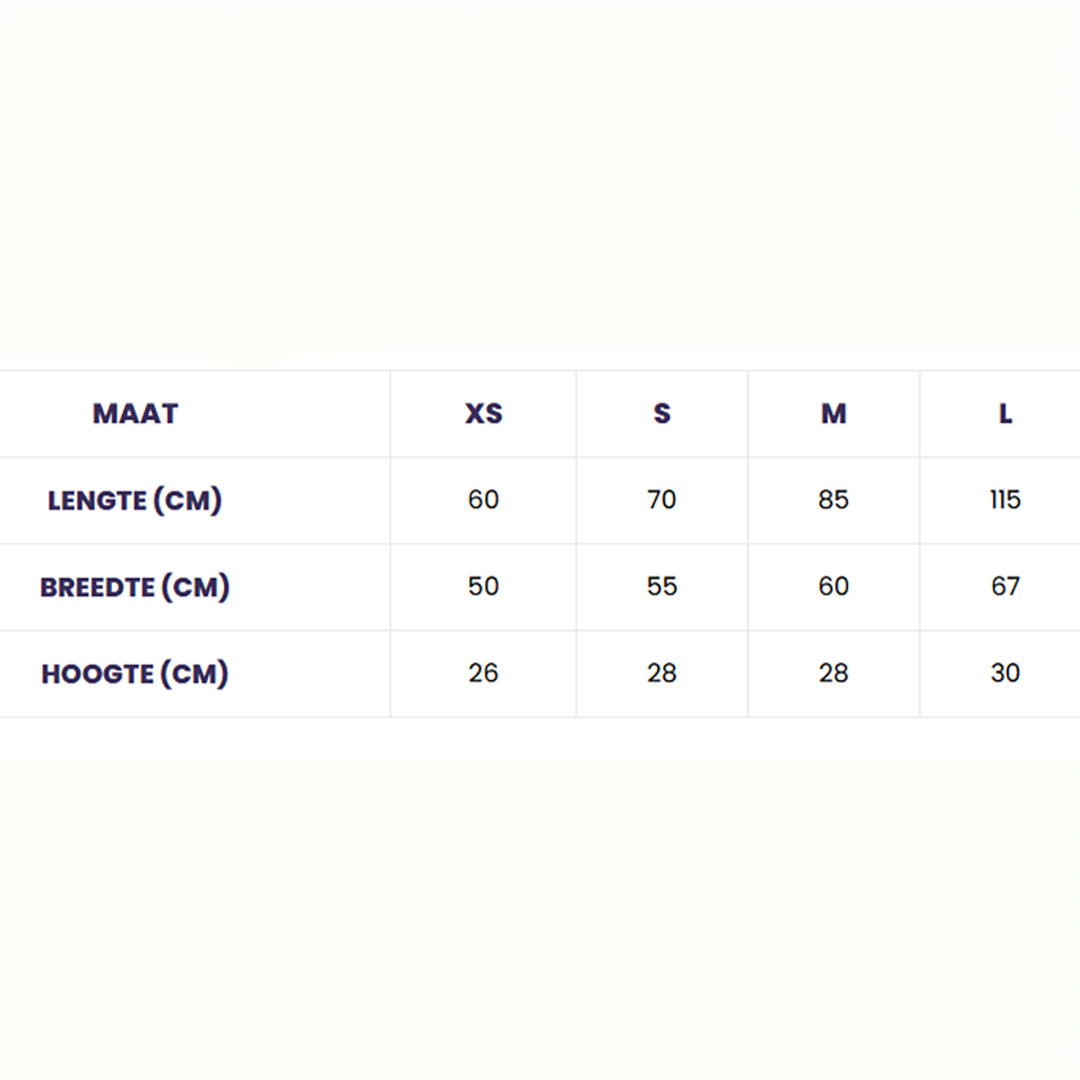Click the L length value 115
The image size is (1080, 1080).
point(1005,500)
